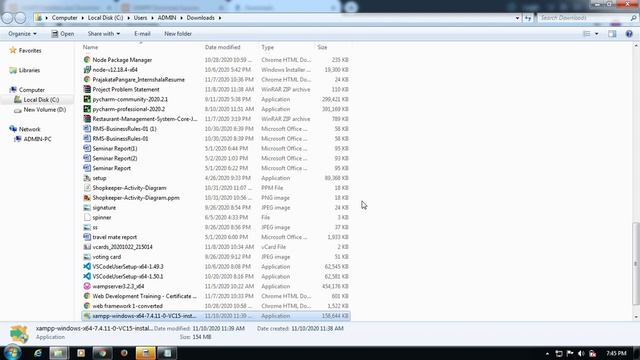Open the Organize menu
640x360 pixels.
[22, 34]
